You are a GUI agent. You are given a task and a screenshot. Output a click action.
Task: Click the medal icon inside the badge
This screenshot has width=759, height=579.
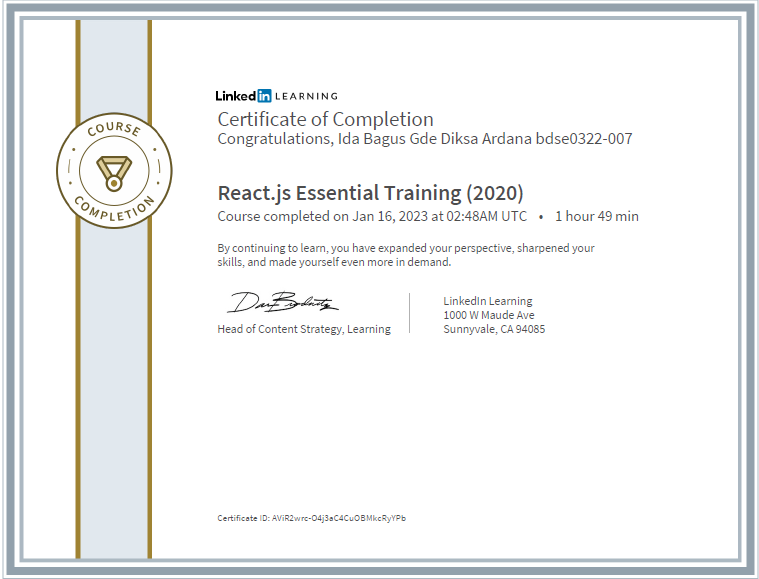point(114,170)
